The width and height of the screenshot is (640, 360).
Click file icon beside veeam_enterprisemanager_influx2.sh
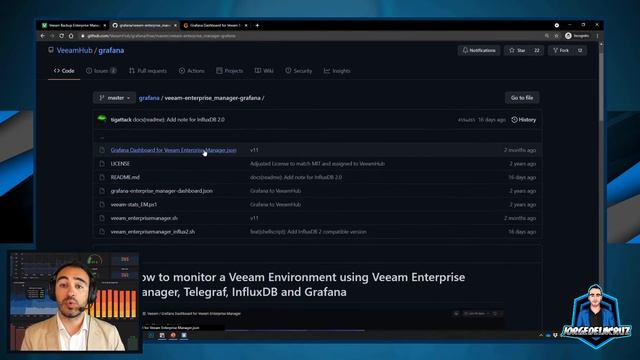(102, 232)
